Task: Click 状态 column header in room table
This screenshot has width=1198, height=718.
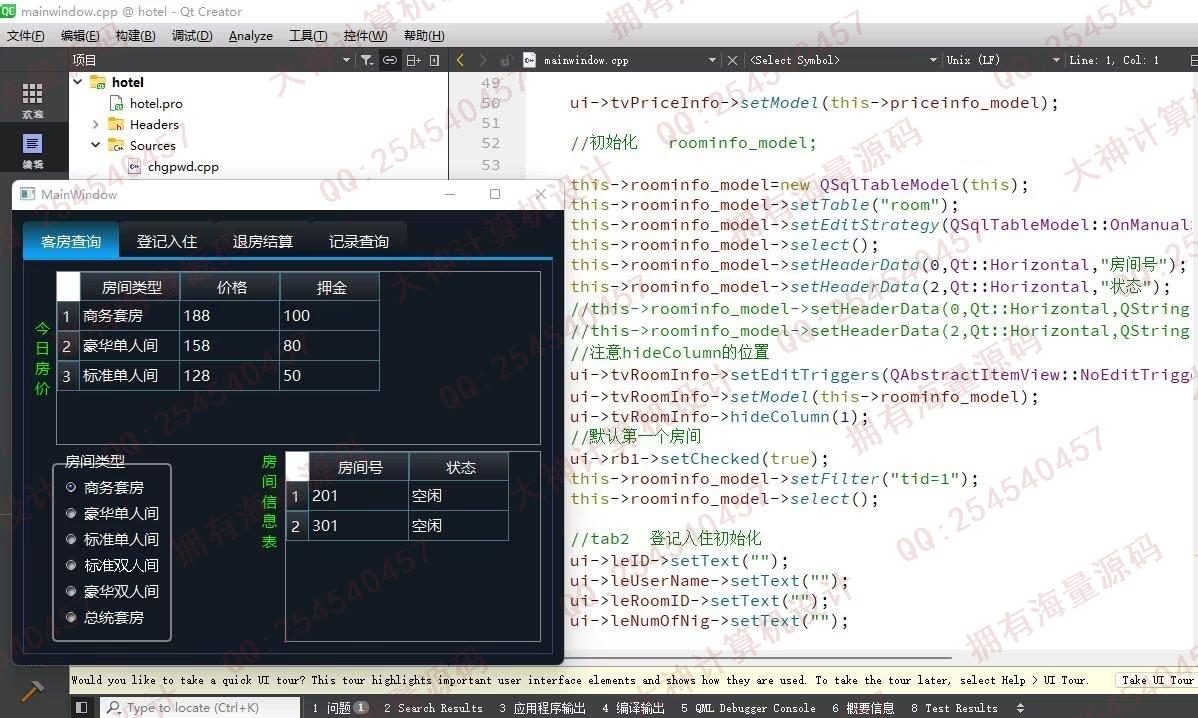Action: pyautogui.click(x=460, y=467)
